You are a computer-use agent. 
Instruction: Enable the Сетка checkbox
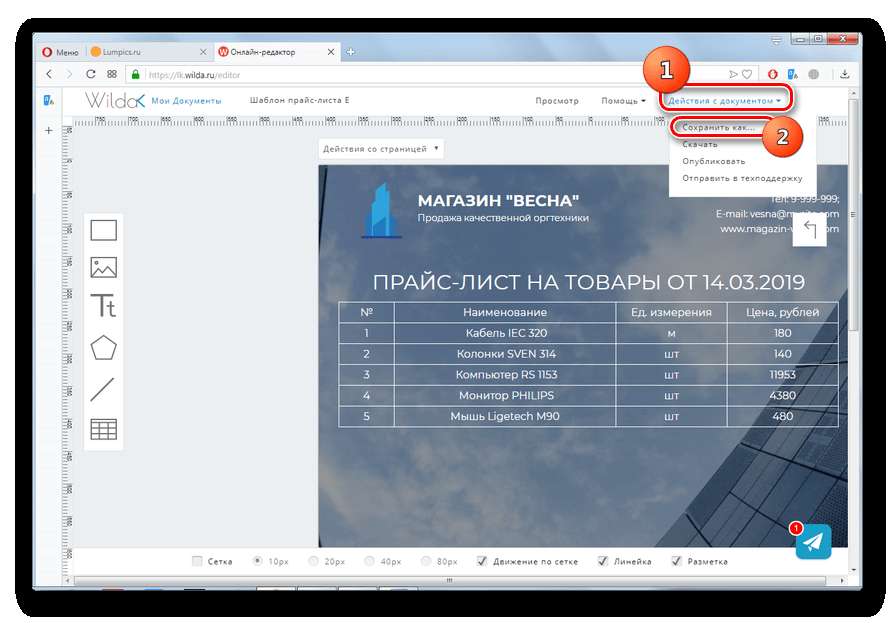coord(197,561)
